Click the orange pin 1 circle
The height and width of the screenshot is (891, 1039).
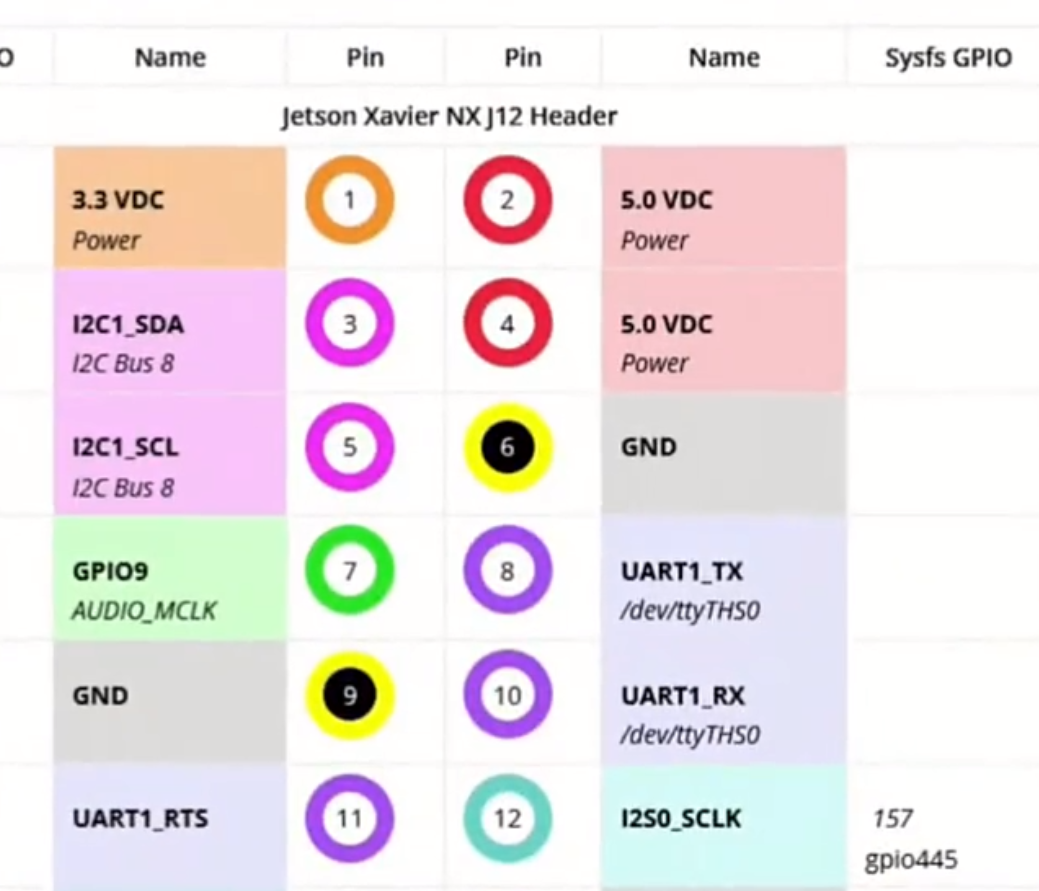(x=349, y=199)
